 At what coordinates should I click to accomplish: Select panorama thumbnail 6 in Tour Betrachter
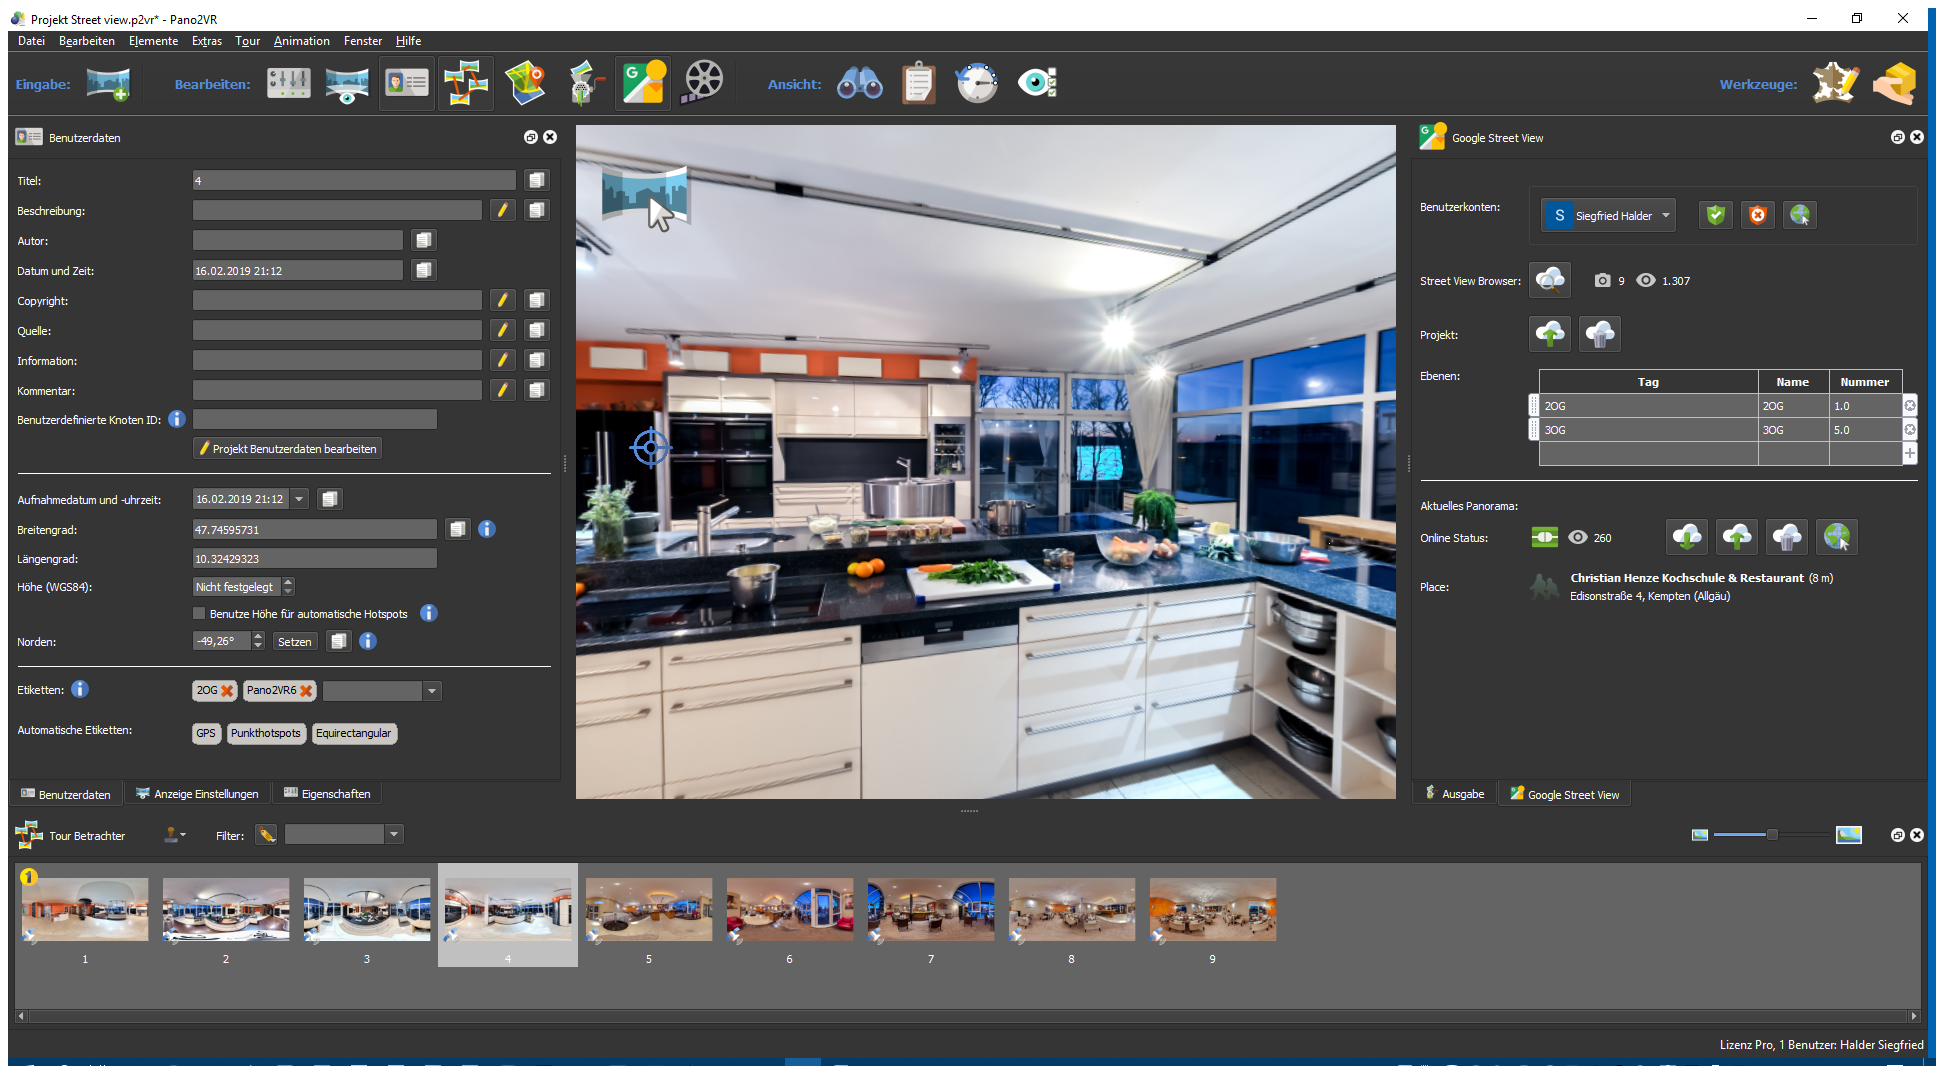tap(789, 910)
